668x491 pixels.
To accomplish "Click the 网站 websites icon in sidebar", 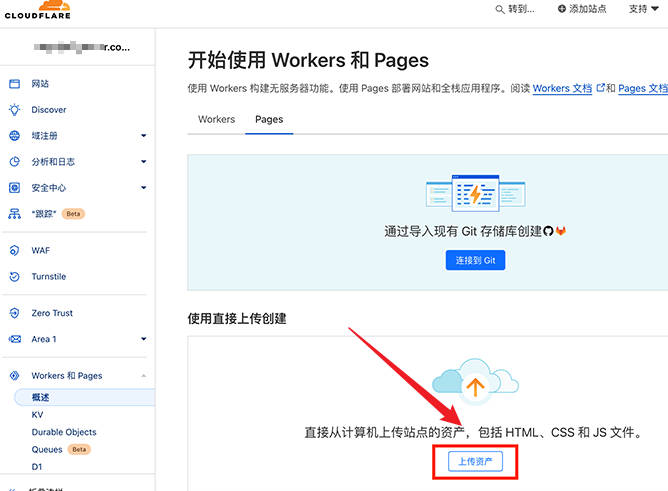I will click(14, 83).
